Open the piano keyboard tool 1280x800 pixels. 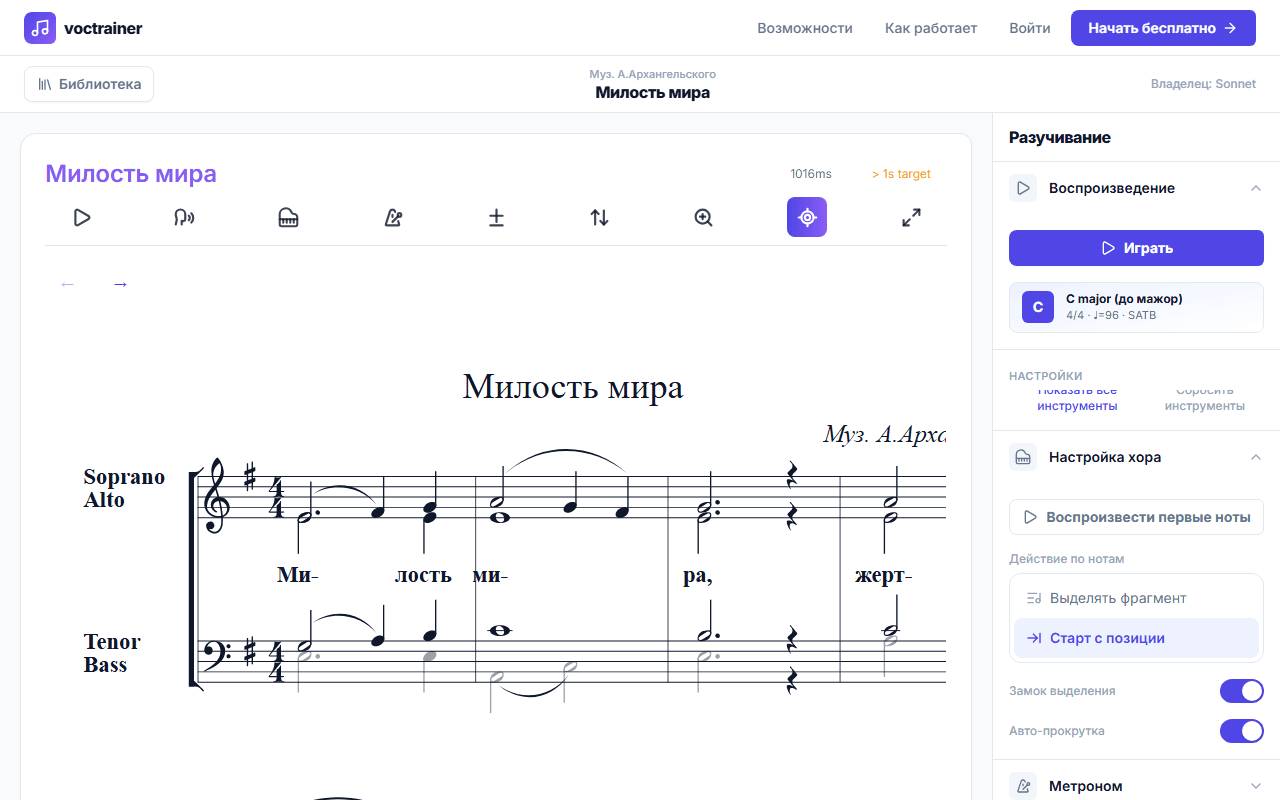pos(288,217)
